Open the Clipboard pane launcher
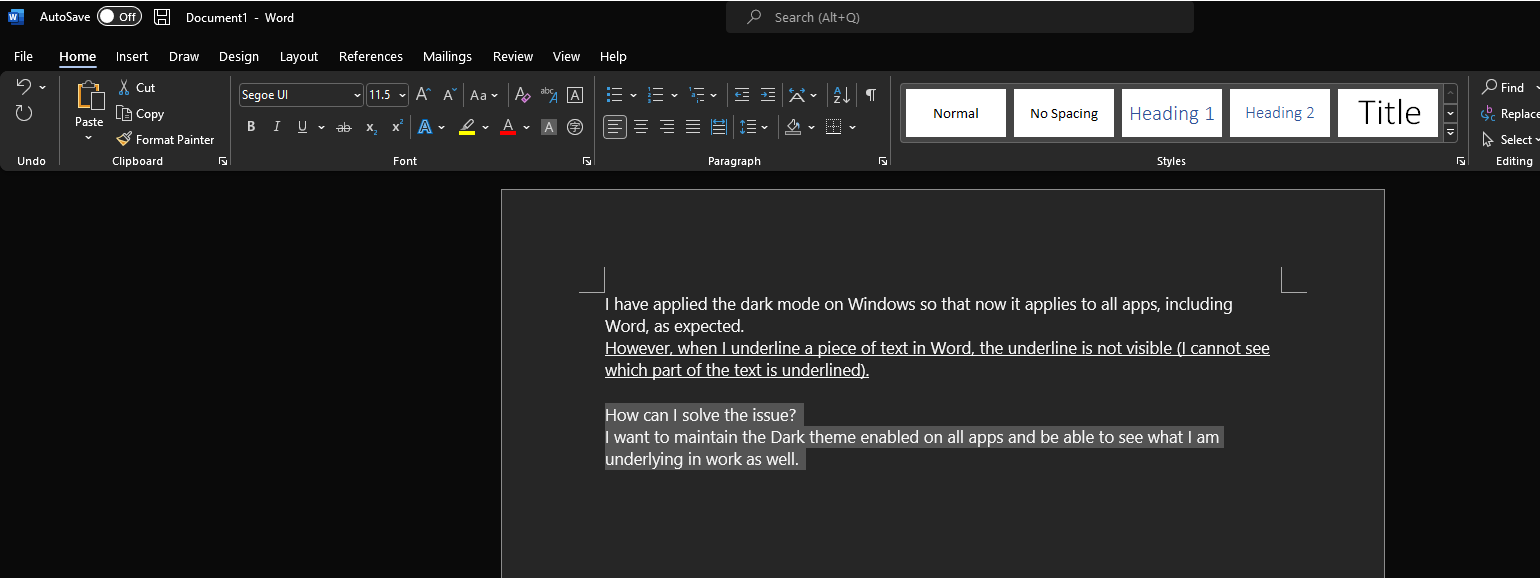The image size is (1540, 578). [x=223, y=161]
